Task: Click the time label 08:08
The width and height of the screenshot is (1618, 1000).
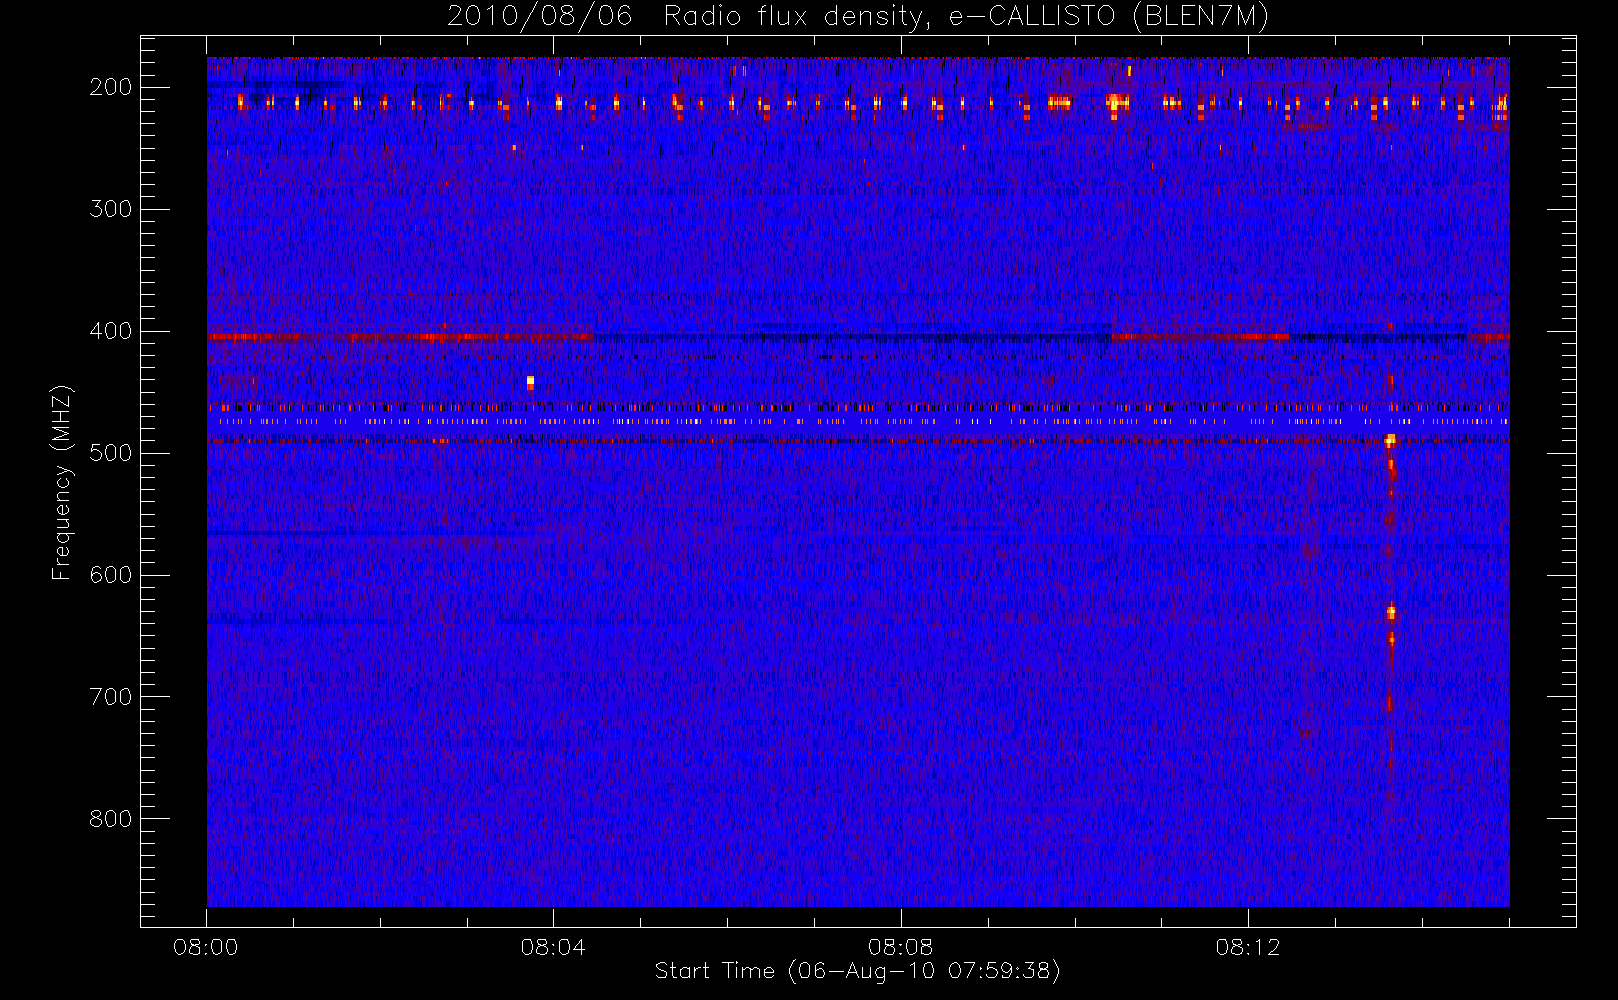Action: coord(900,947)
